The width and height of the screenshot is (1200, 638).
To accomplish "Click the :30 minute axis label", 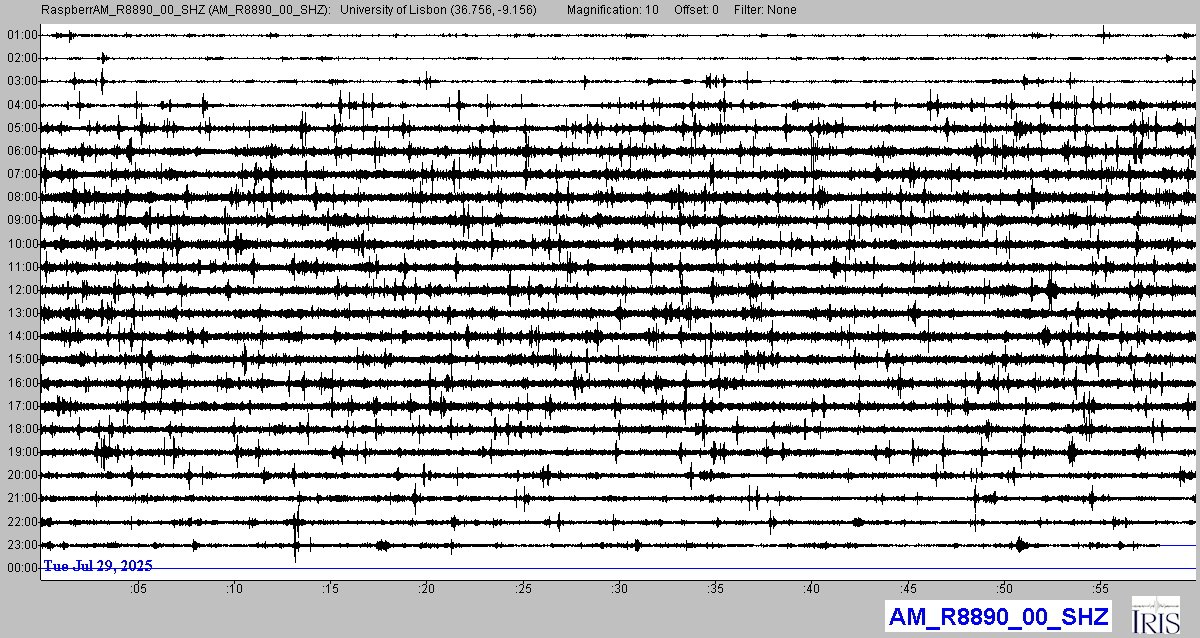I will 620,588.
